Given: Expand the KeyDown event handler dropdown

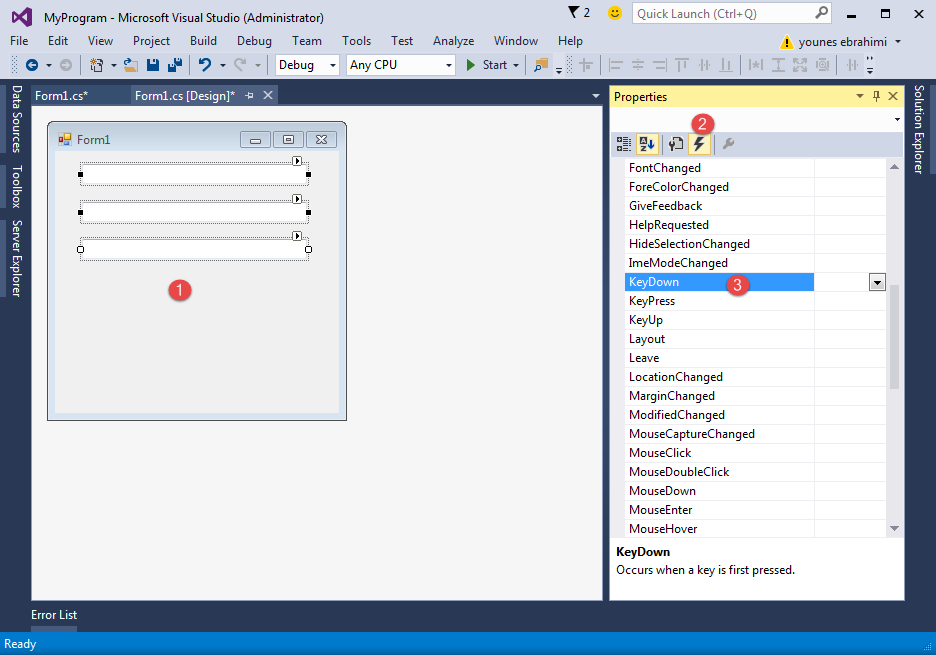Looking at the screenshot, I should 877,283.
